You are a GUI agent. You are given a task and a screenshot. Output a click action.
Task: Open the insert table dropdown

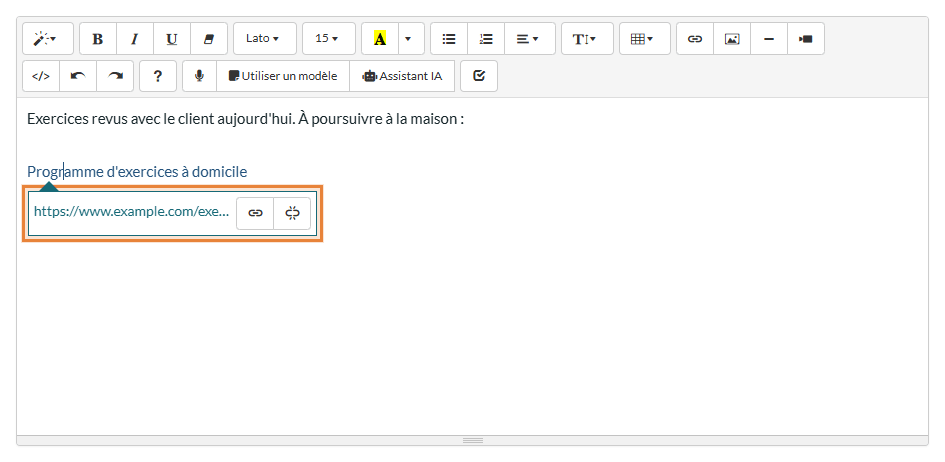pyautogui.click(x=645, y=39)
